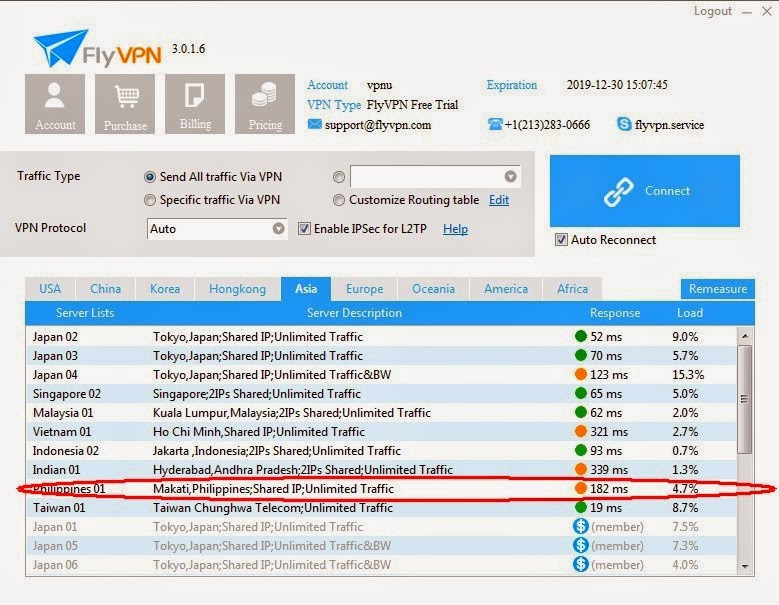Switch to the Africa tab
779x605 pixels.
pos(572,289)
